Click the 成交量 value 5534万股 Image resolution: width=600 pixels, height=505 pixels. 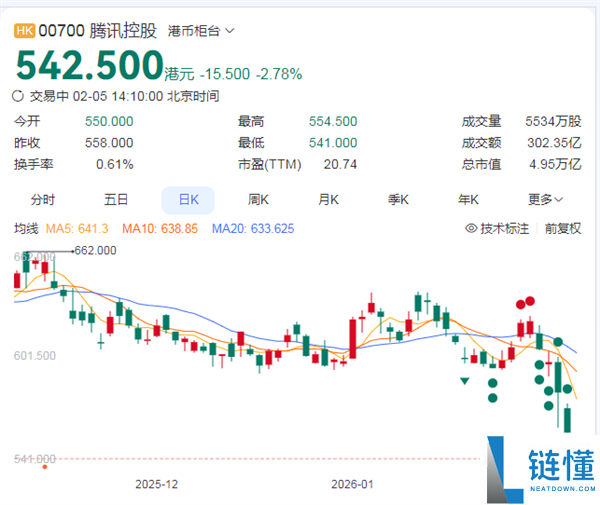[x=553, y=122]
